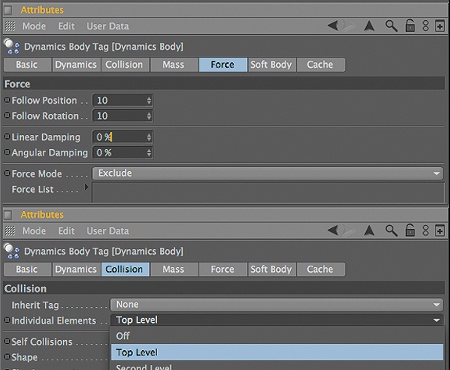The height and width of the screenshot is (370, 450).
Task: Expand the Force List triangle
Action: click(86, 187)
